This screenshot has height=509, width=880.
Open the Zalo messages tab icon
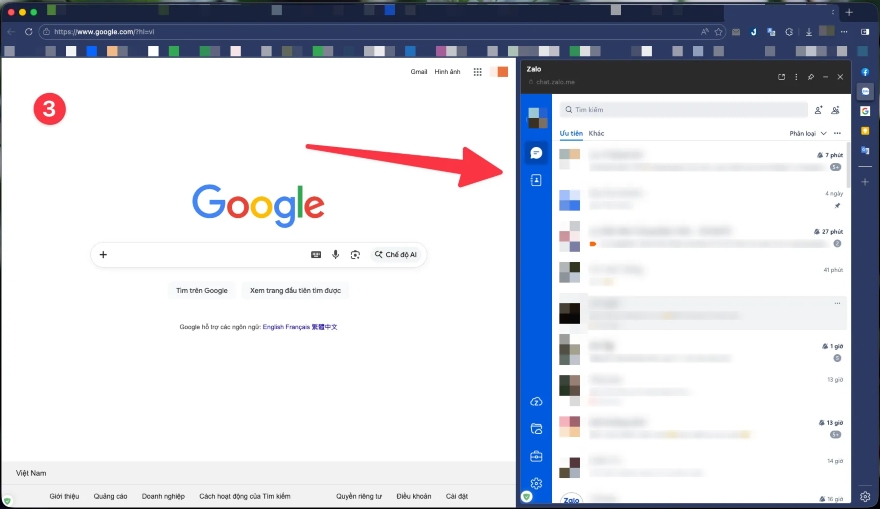tap(536, 153)
